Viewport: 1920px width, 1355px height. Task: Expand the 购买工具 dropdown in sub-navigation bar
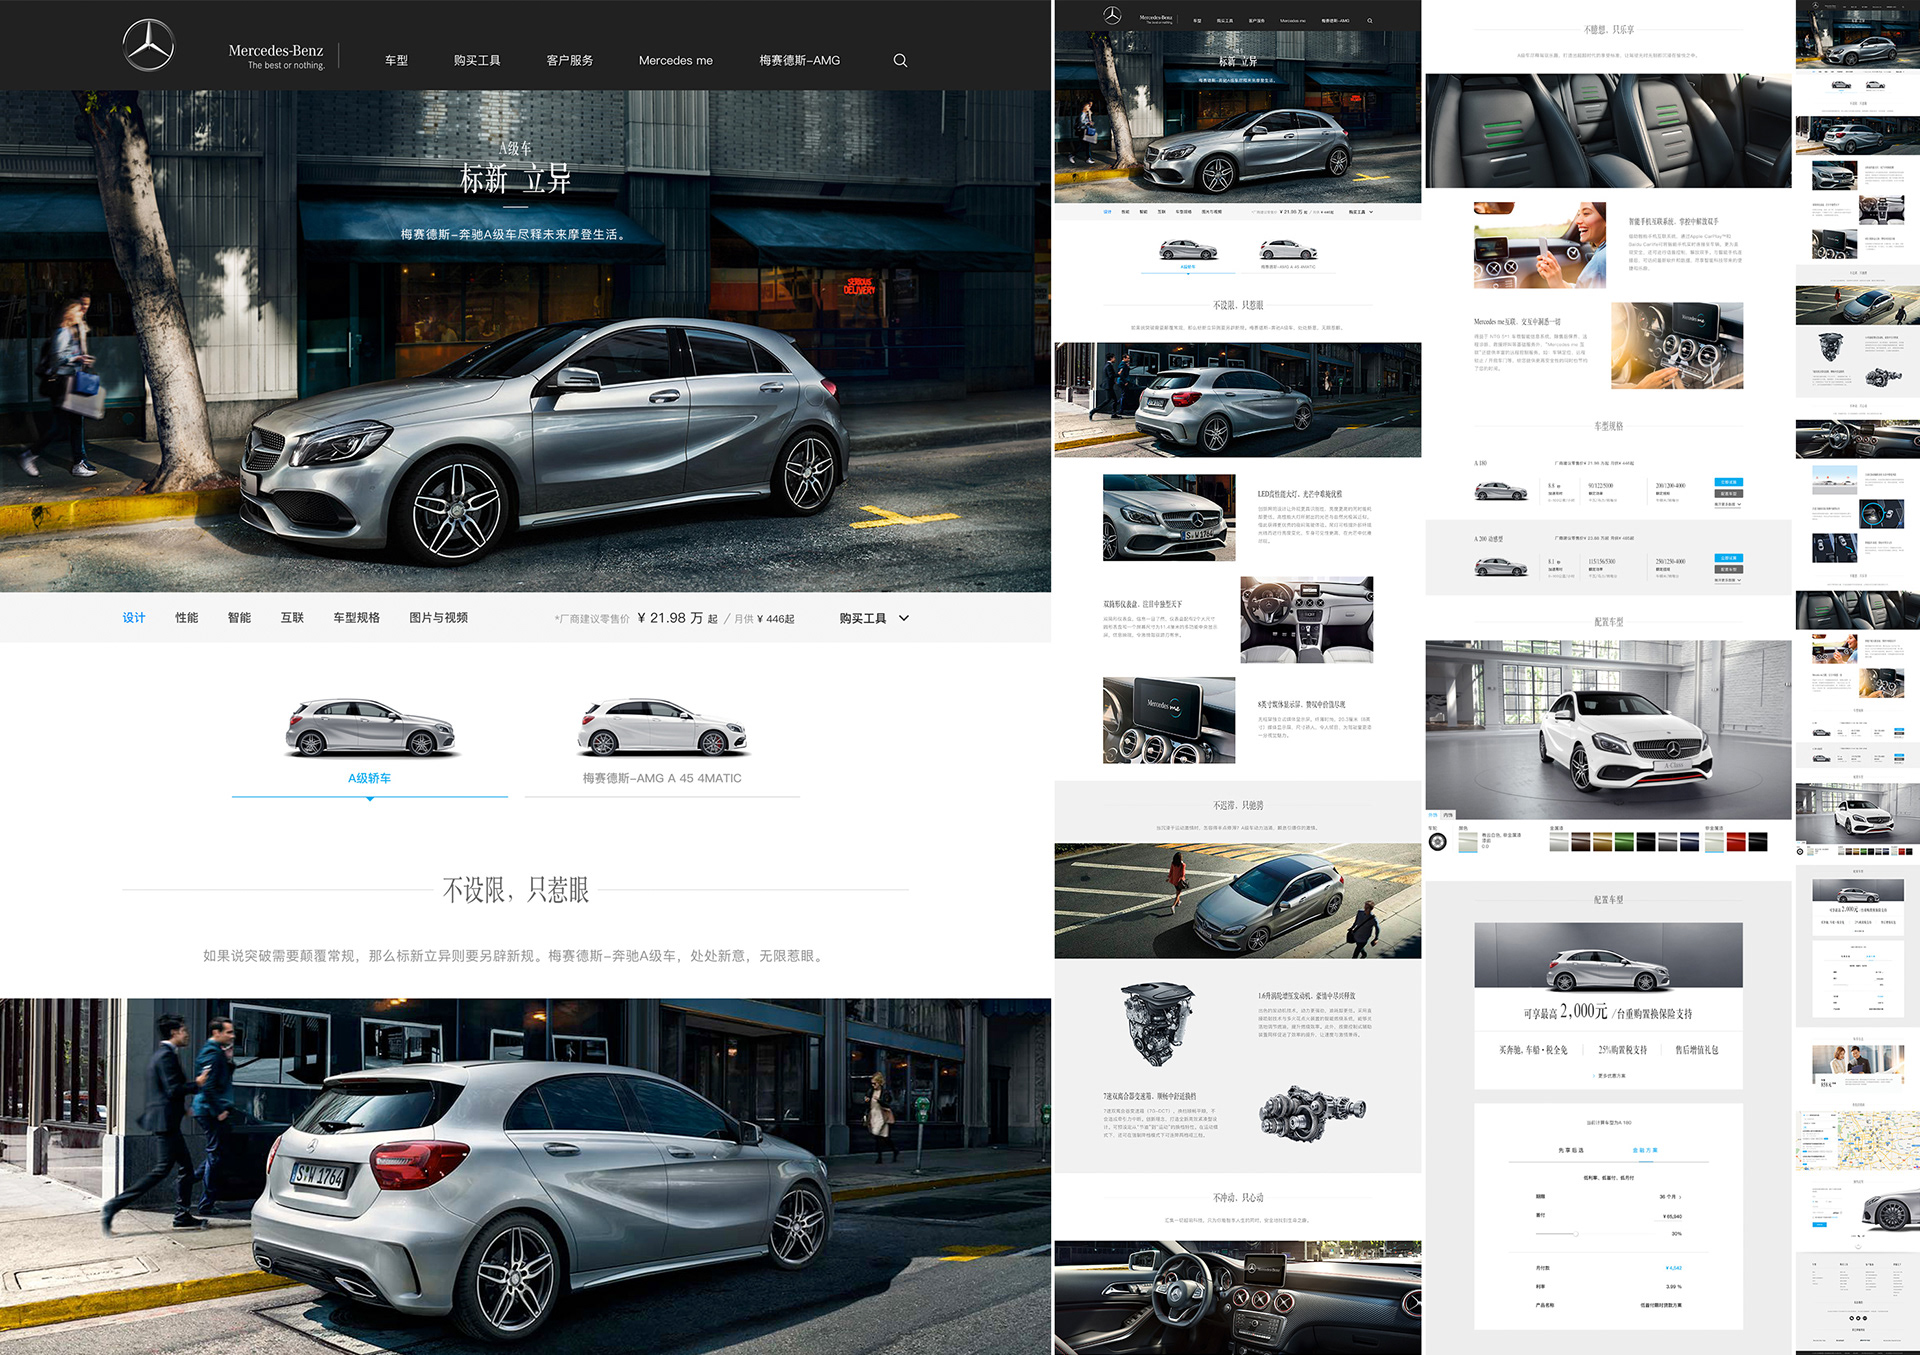873,618
